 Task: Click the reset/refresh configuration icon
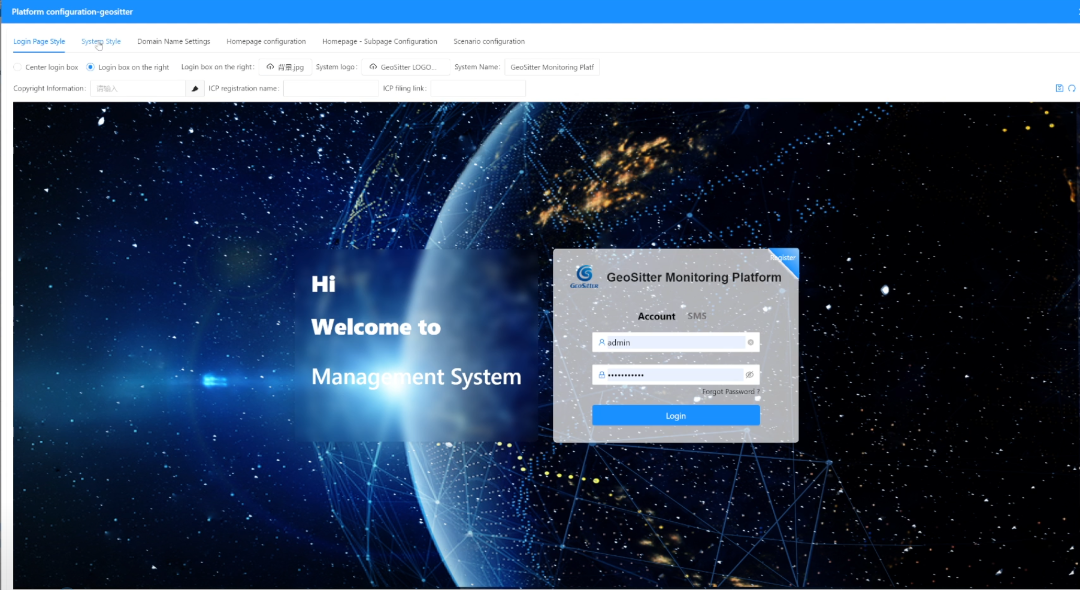1072,88
